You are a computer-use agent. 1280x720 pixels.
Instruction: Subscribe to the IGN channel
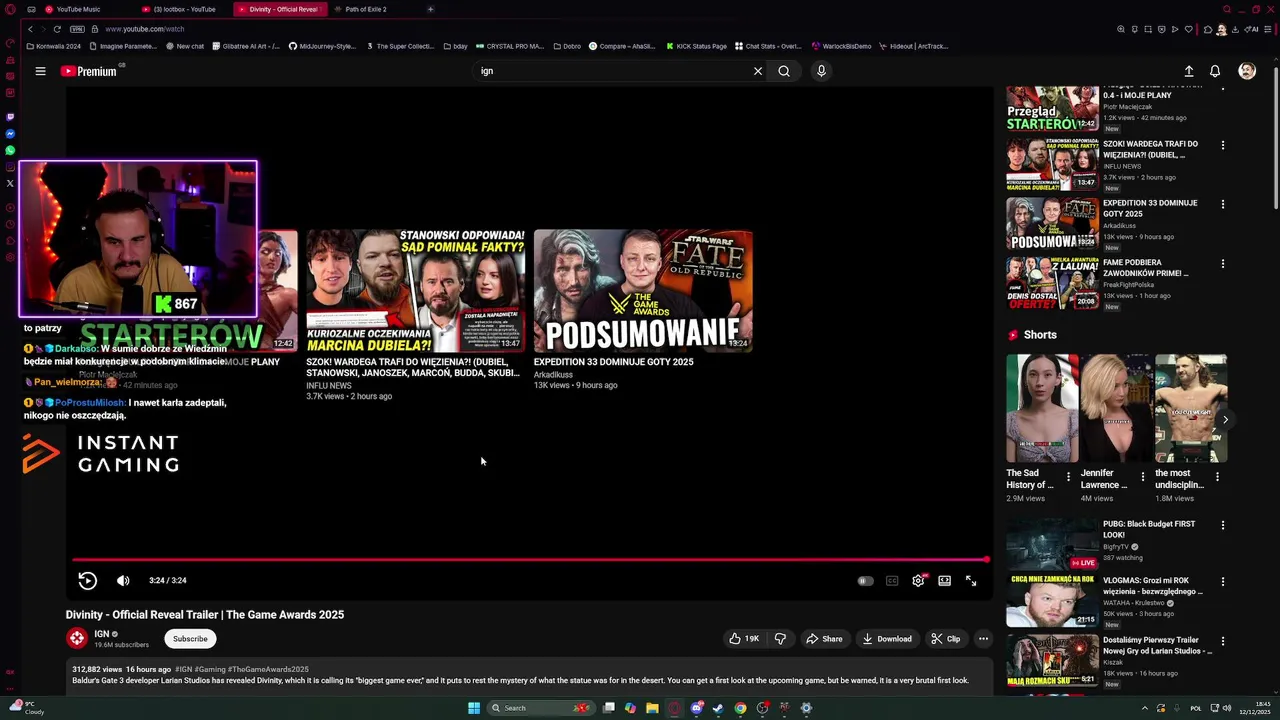(x=190, y=639)
